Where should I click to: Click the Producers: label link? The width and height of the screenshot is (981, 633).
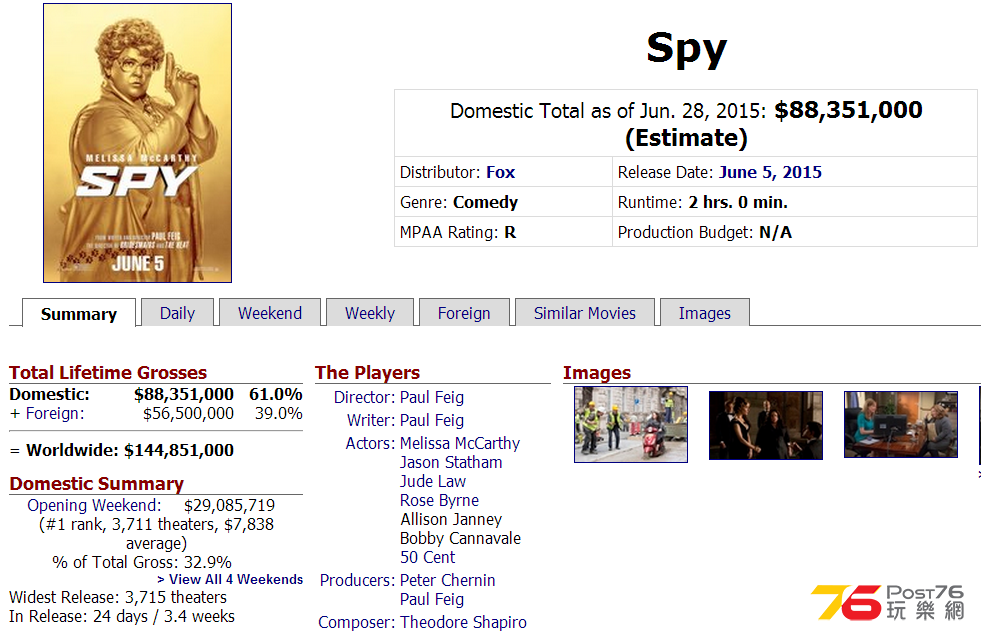coord(357,580)
